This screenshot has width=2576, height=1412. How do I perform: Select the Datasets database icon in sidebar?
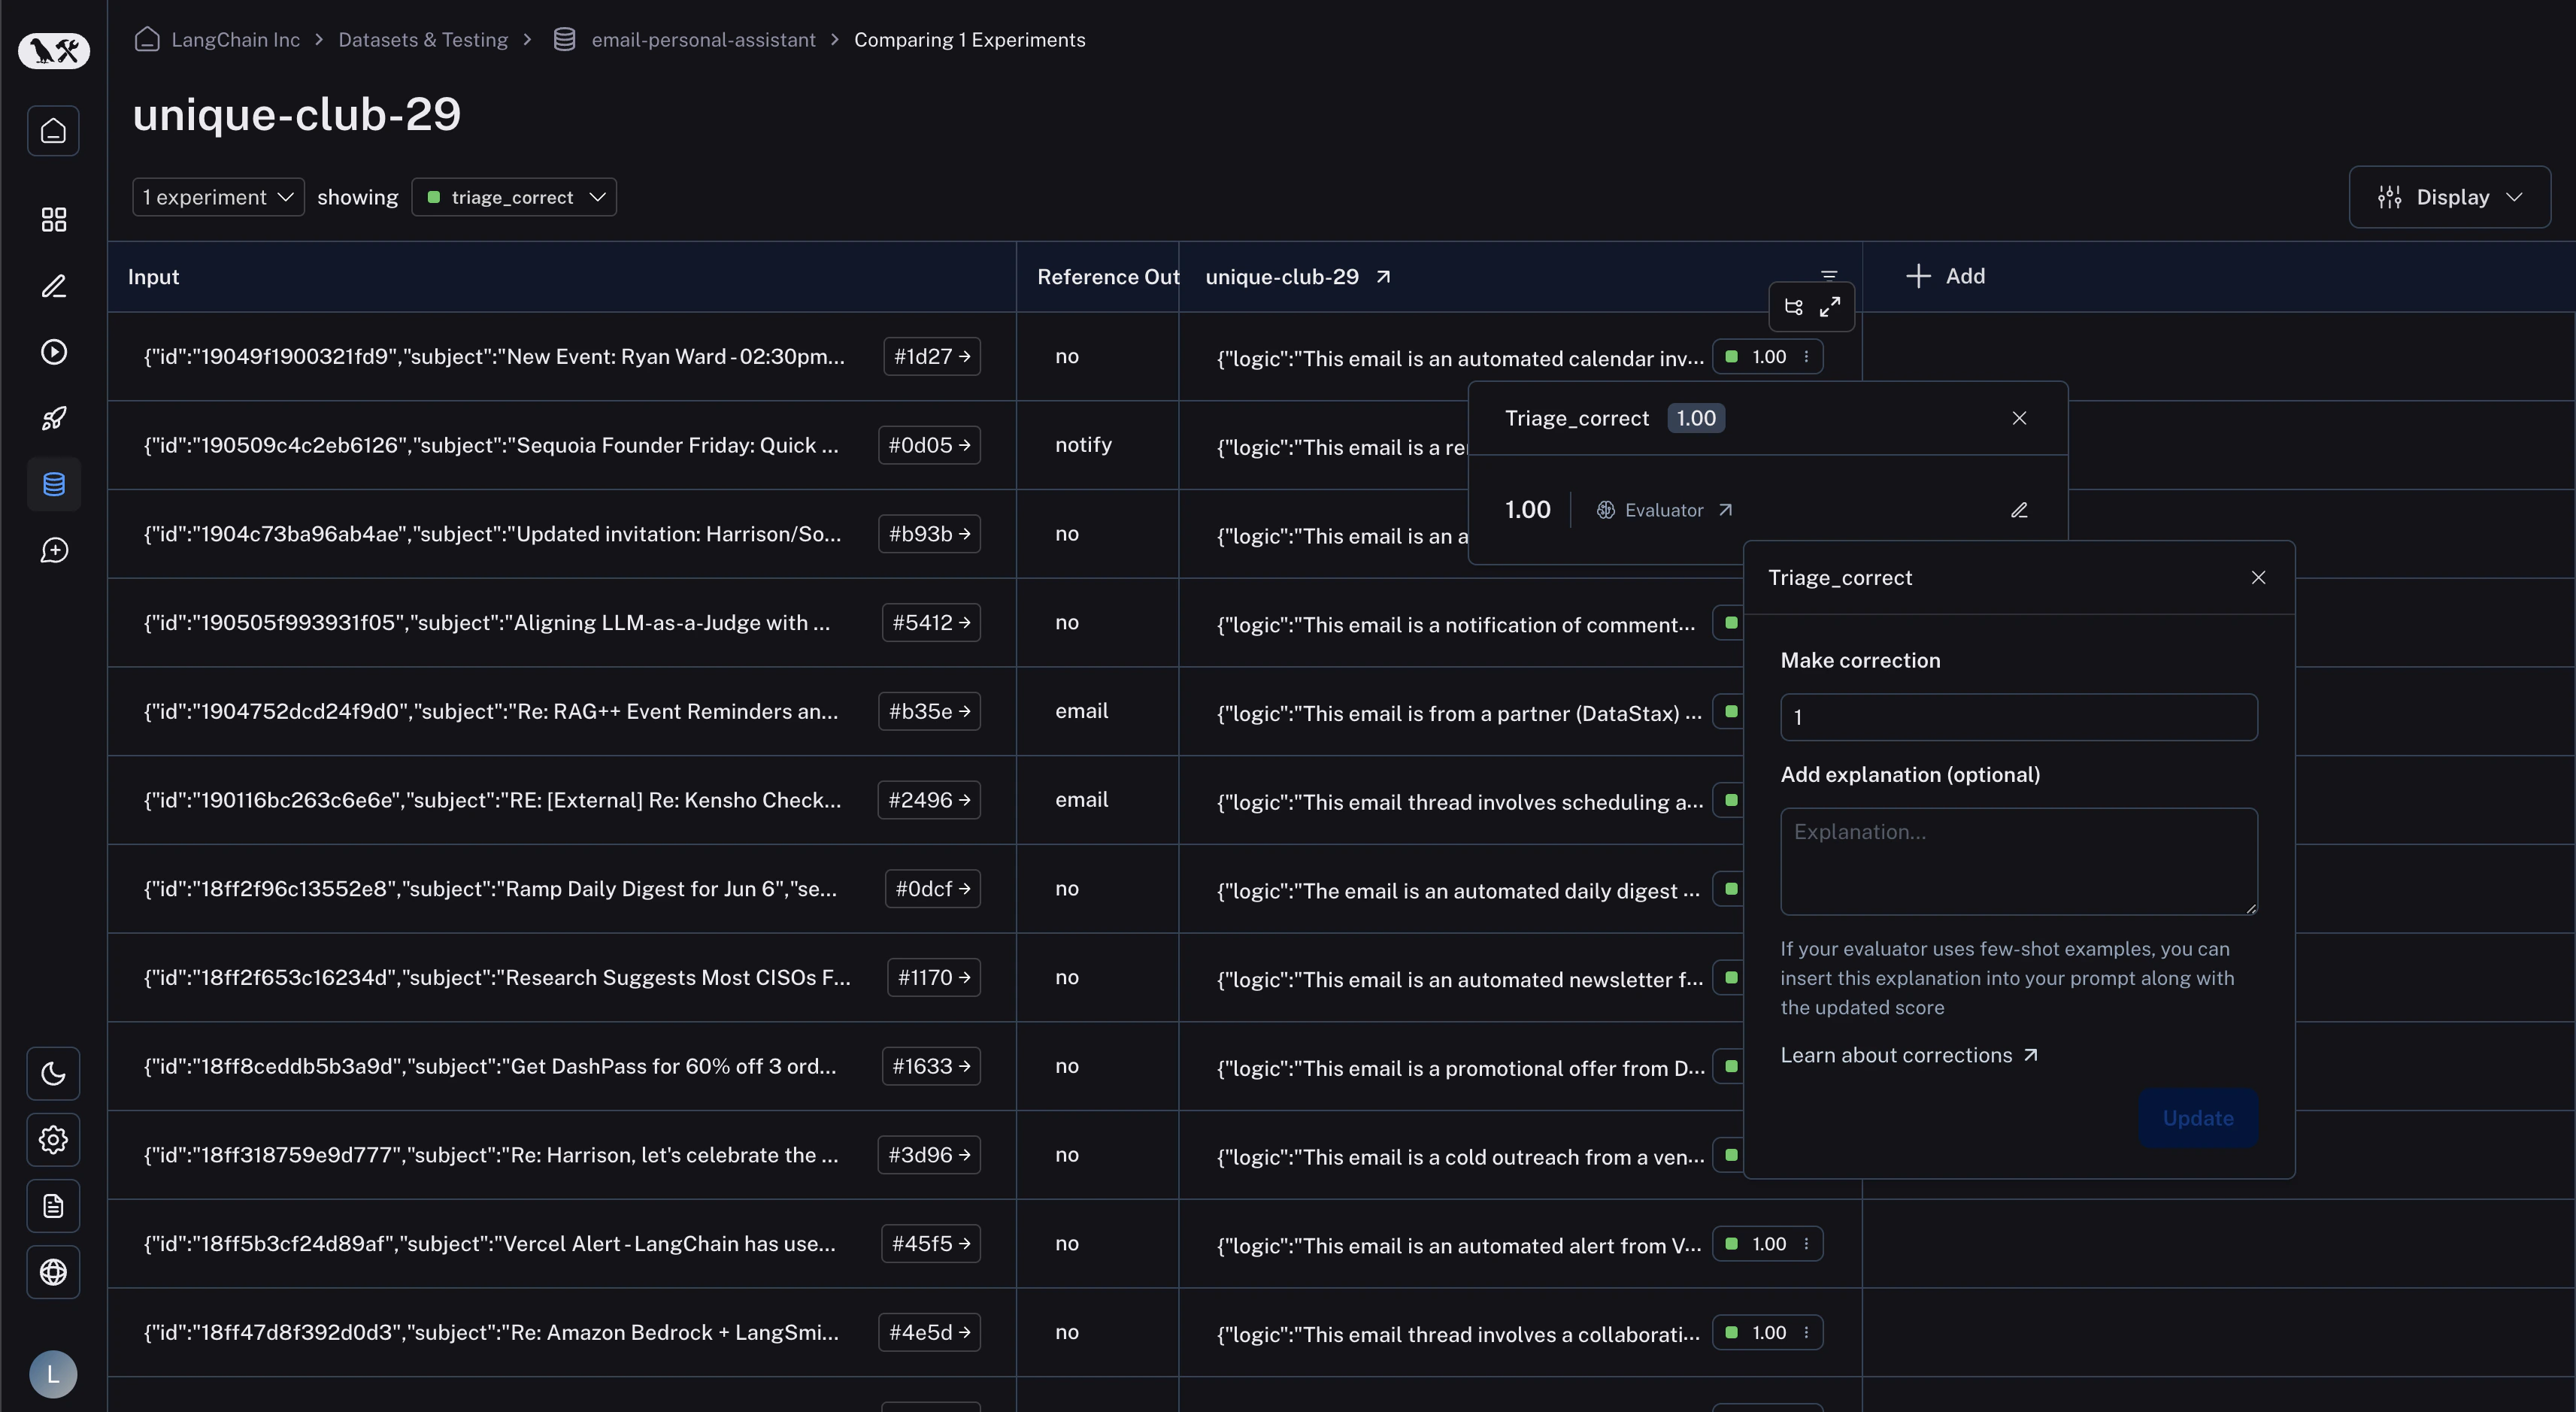pyautogui.click(x=53, y=485)
